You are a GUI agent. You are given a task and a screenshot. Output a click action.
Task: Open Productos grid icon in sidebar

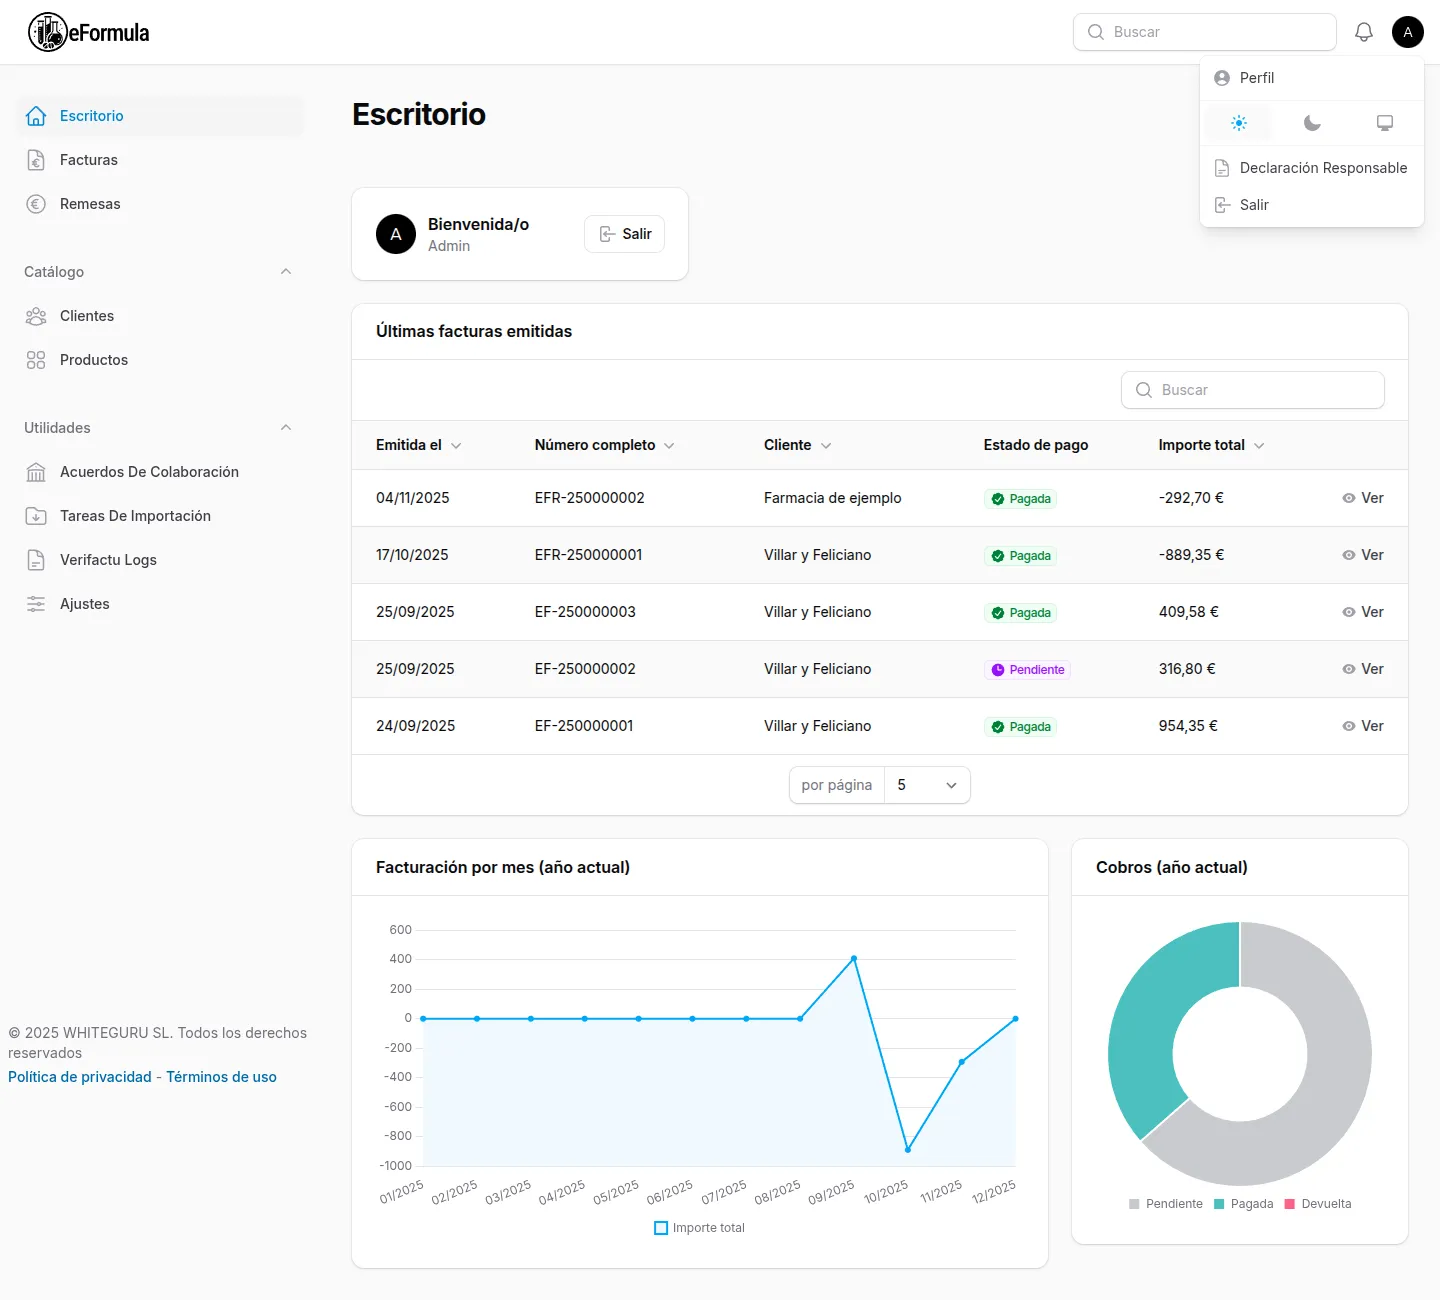pyautogui.click(x=36, y=360)
